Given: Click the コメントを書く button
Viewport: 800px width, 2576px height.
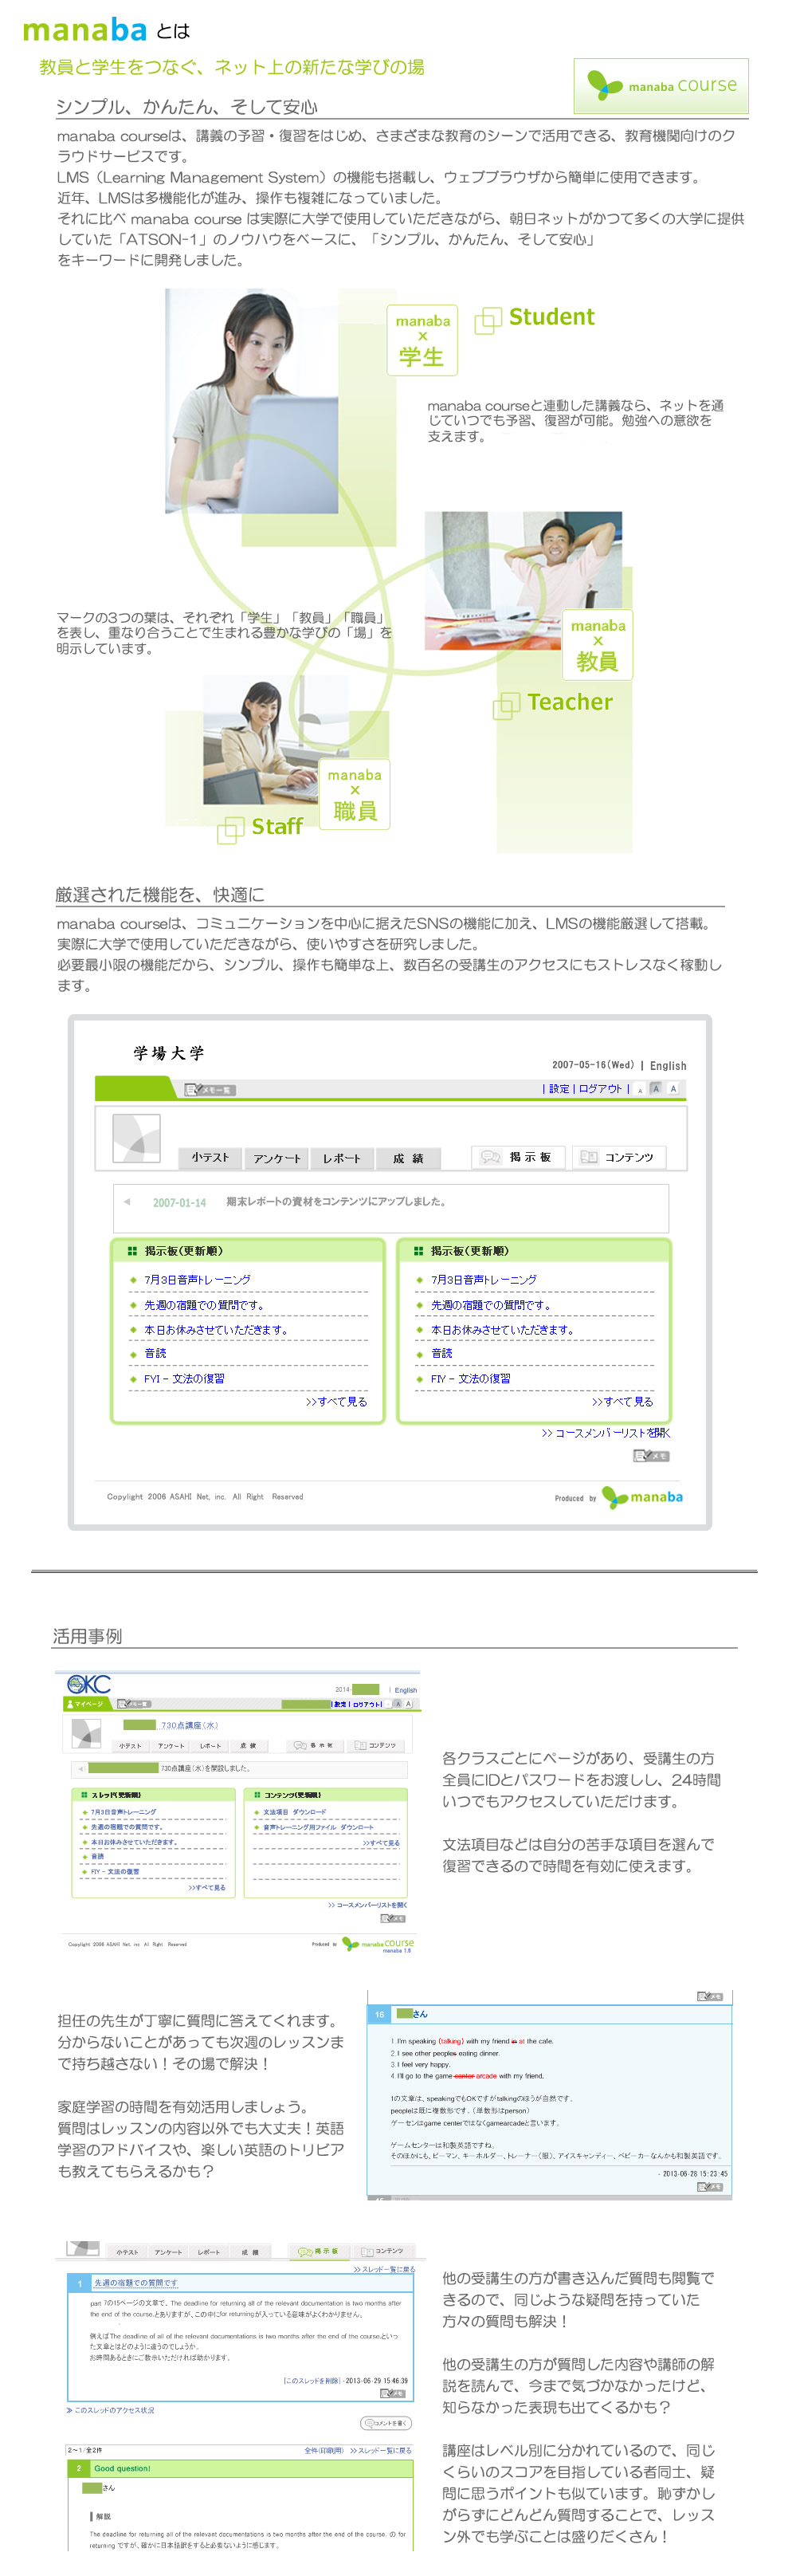Looking at the screenshot, I should click(386, 2423).
